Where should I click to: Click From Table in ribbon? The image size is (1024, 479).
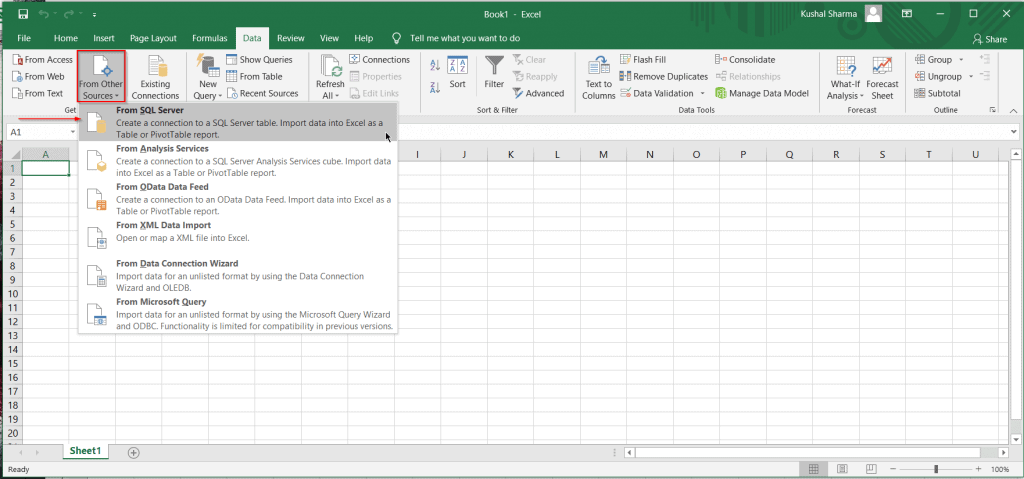coord(254,76)
